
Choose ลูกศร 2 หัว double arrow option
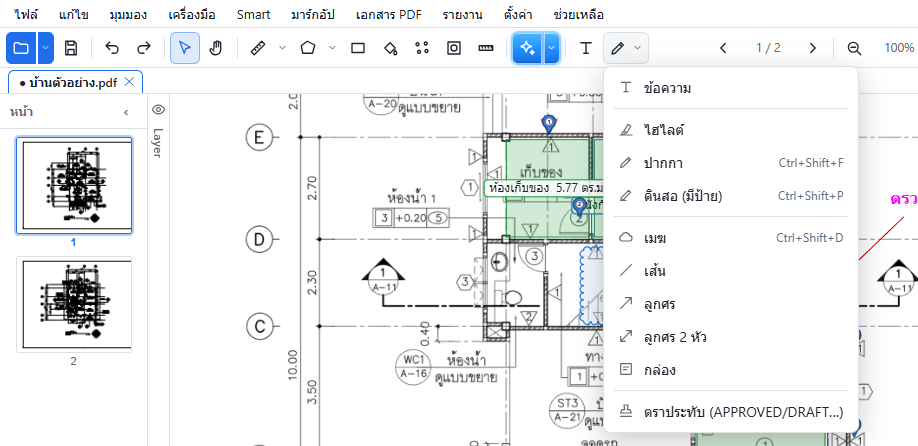click(x=731, y=337)
